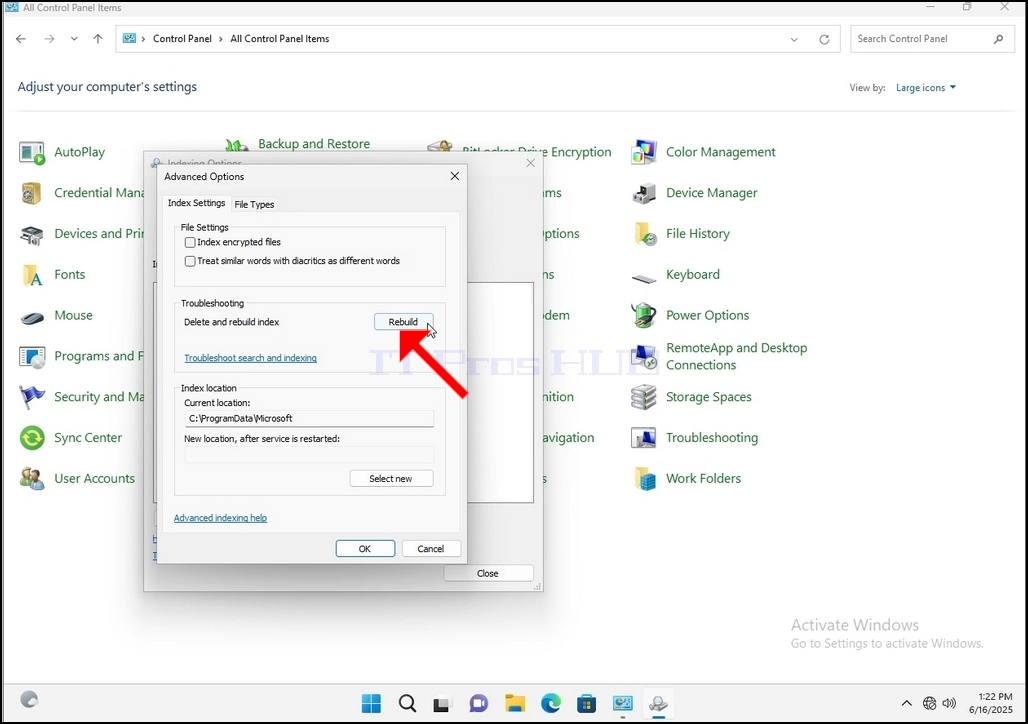Click Close in the Indexing Options window
Image resolution: width=1028 pixels, height=724 pixels.
point(488,573)
